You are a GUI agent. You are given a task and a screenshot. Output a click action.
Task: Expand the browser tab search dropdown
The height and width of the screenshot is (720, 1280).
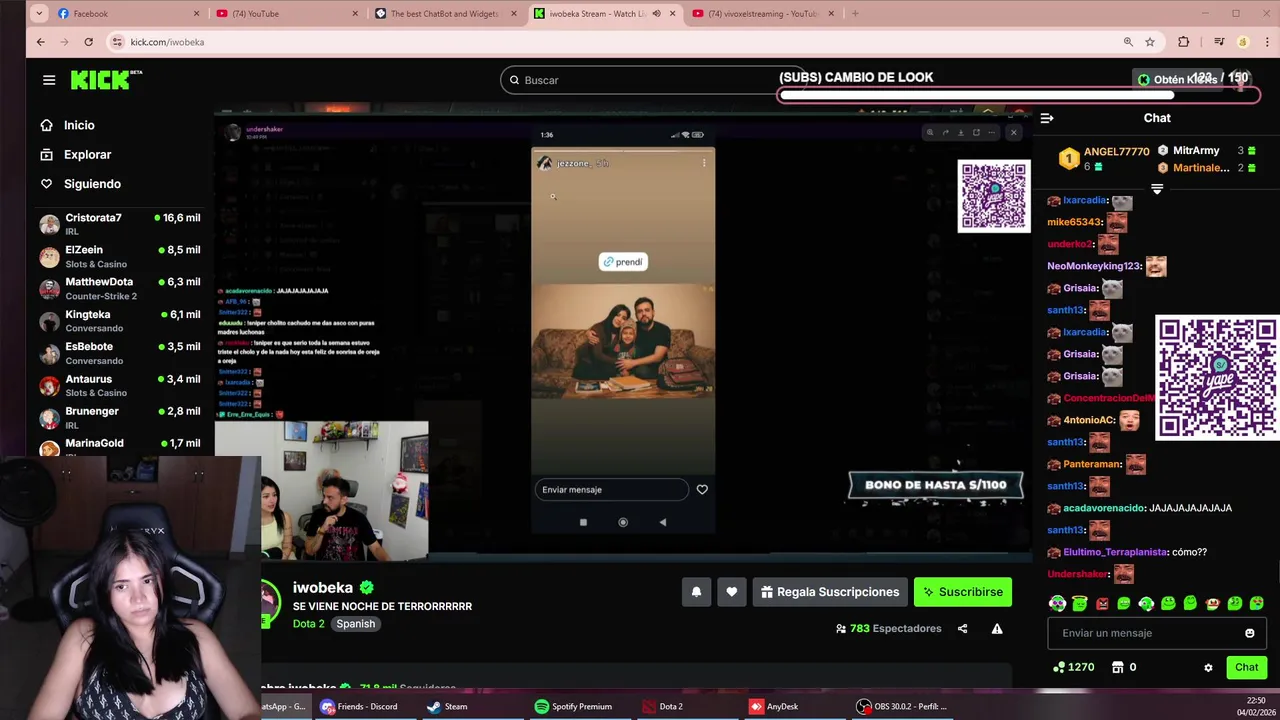[x=38, y=14]
